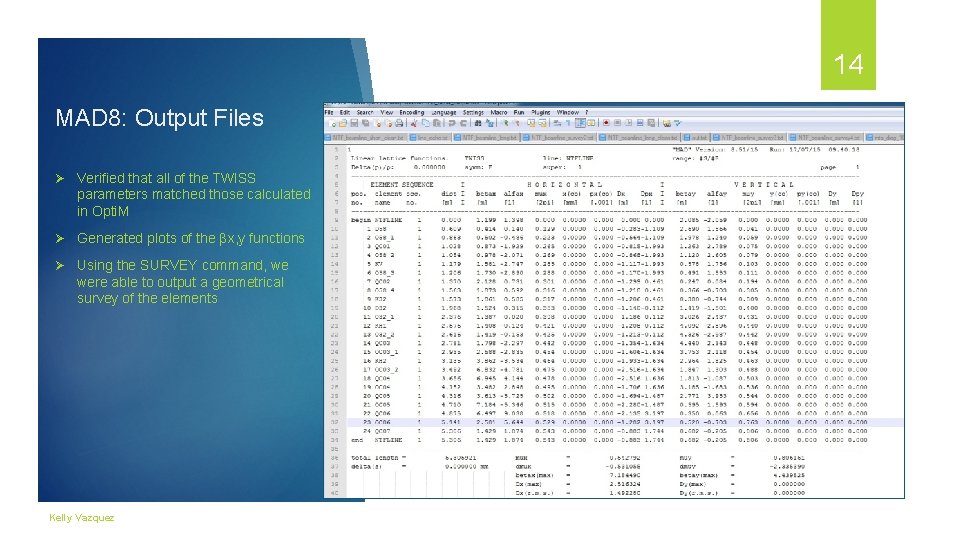Screen dimensions: 960x540
Task: Click the Save Recorded Macro icon
Action: click(651, 123)
